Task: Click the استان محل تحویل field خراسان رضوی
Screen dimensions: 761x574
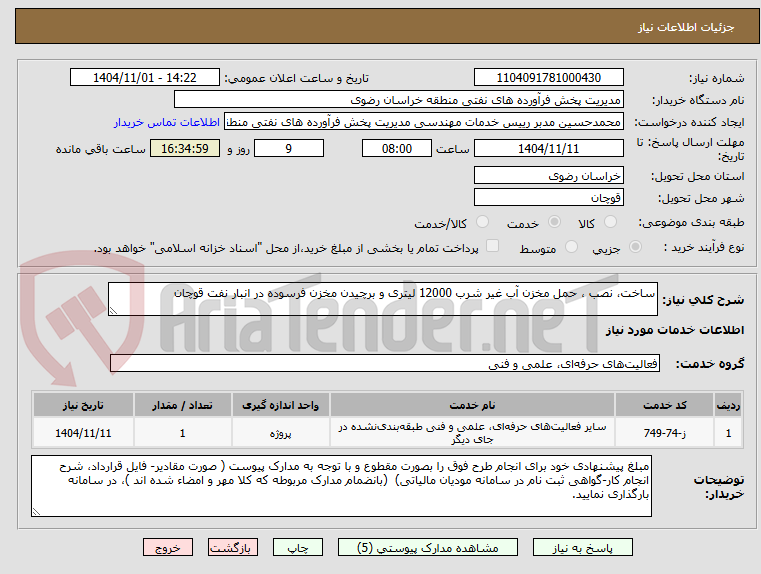Action: pos(548,175)
